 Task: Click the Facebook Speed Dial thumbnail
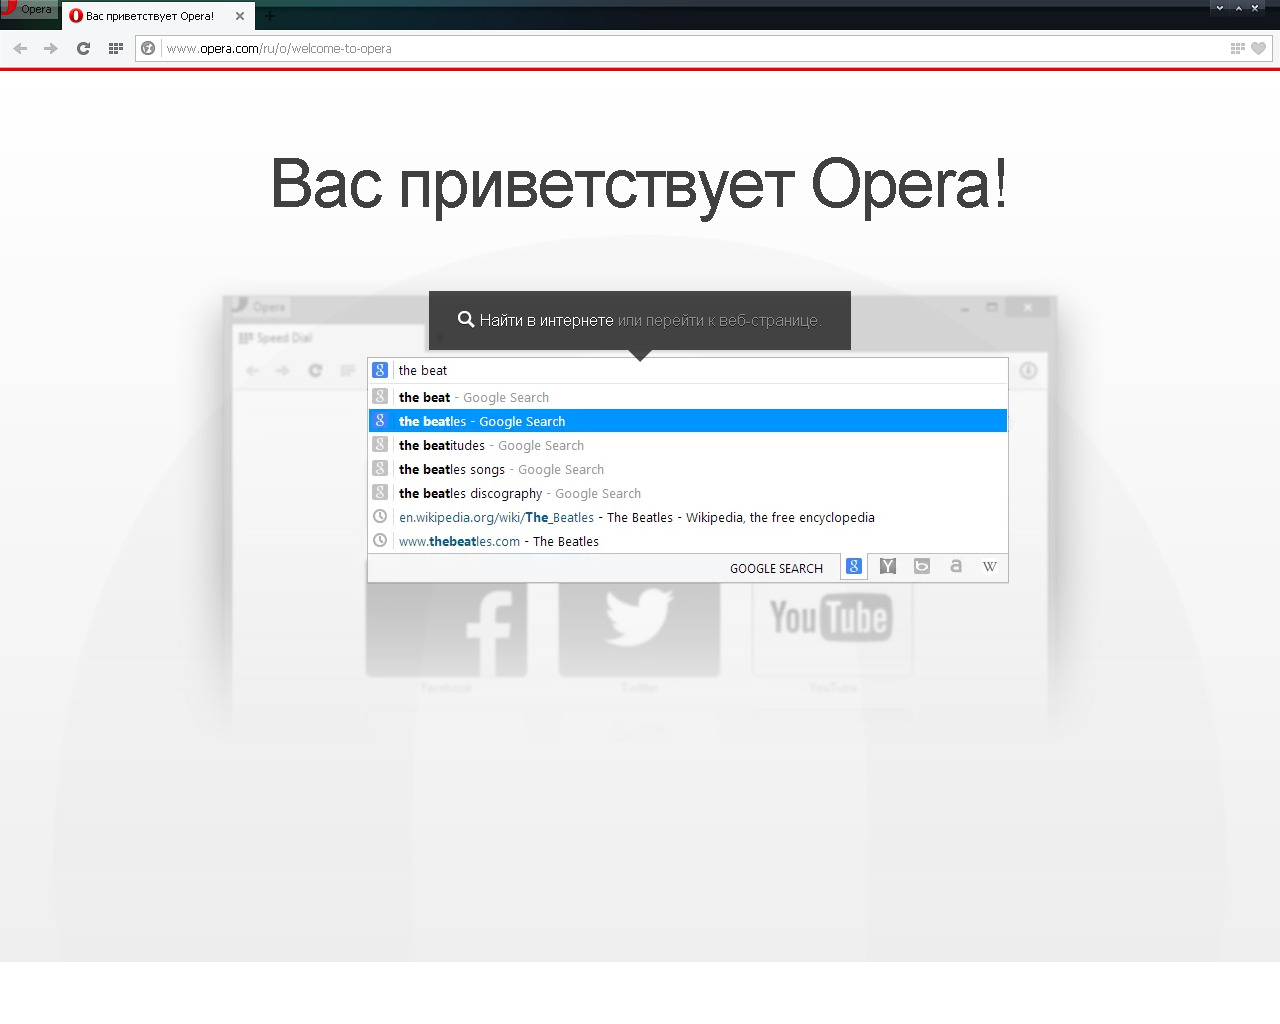point(446,629)
